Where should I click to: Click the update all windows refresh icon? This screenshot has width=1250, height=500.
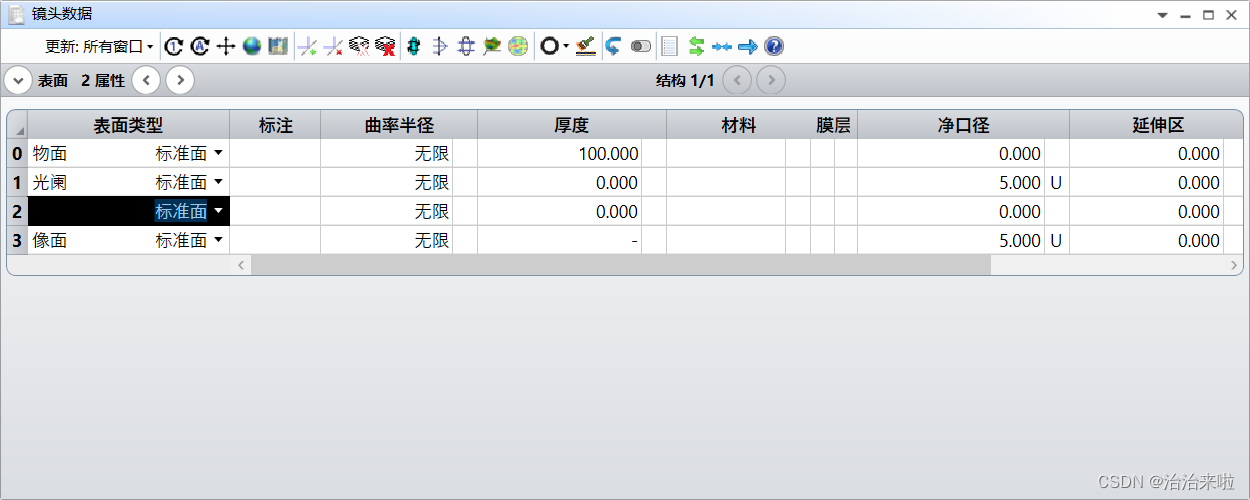pyautogui.click(x=200, y=46)
